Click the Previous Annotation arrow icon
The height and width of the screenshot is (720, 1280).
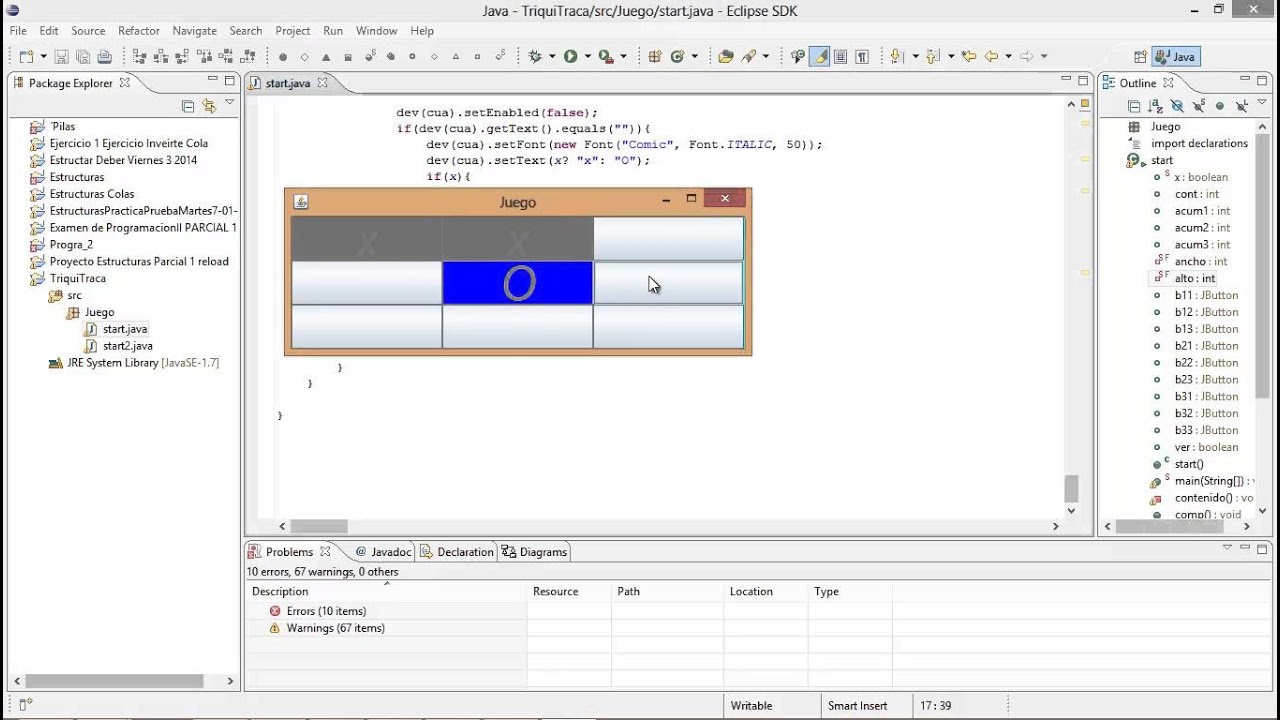click(932, 57)
